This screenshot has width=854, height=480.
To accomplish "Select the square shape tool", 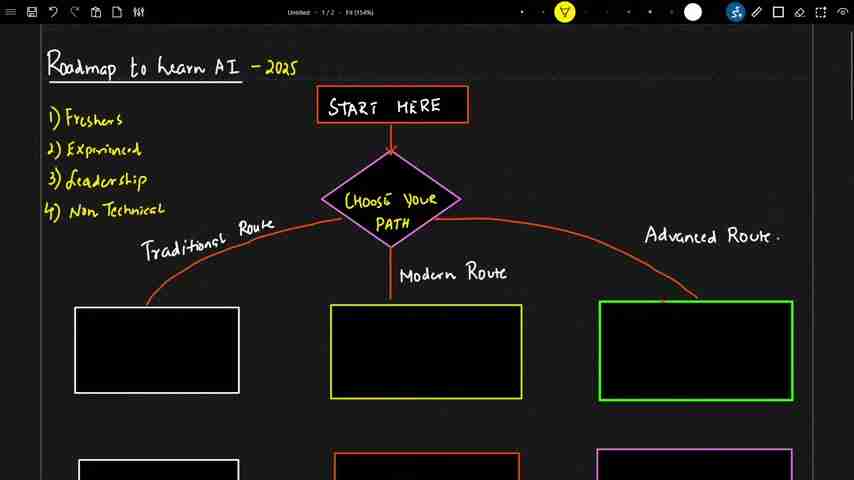I will click(x=778, y=12).
